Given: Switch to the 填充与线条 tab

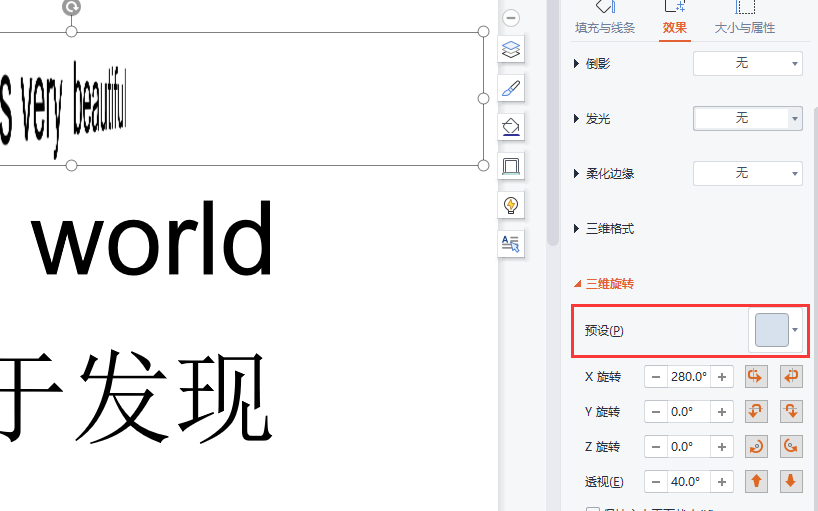Looking at the screenshot, I should [x=605, y=28].
